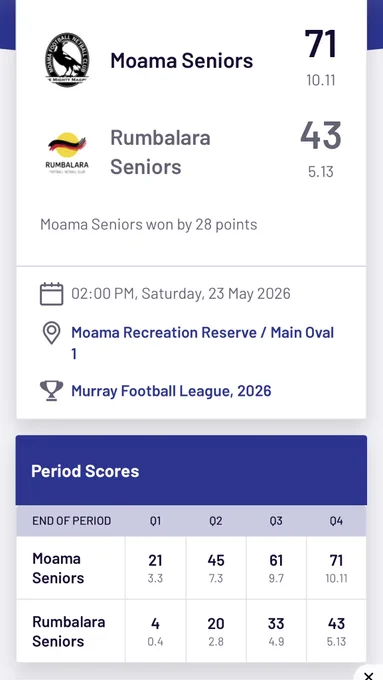383x680 pixels.
Task: Click the Rumbalara club logo
Action: point(67,153)
